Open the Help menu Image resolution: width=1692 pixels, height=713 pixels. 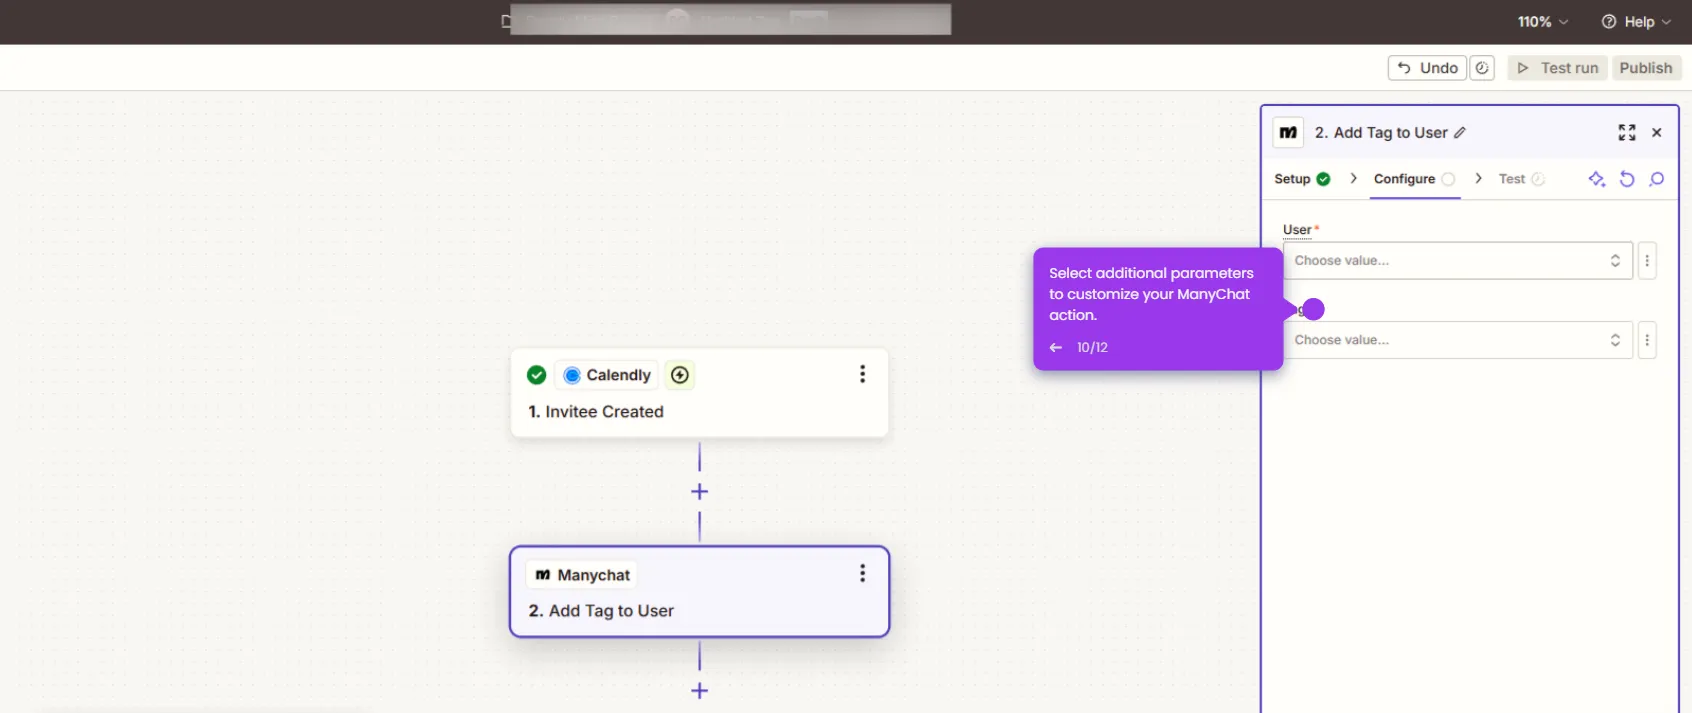point(1636,22)
